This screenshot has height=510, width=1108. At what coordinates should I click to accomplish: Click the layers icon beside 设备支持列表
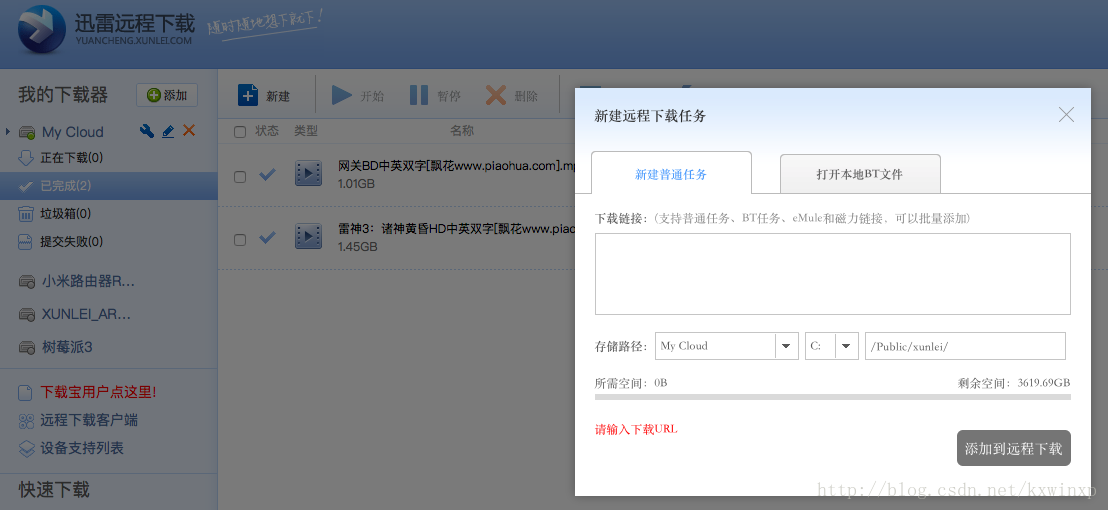[x=26, y=449]
